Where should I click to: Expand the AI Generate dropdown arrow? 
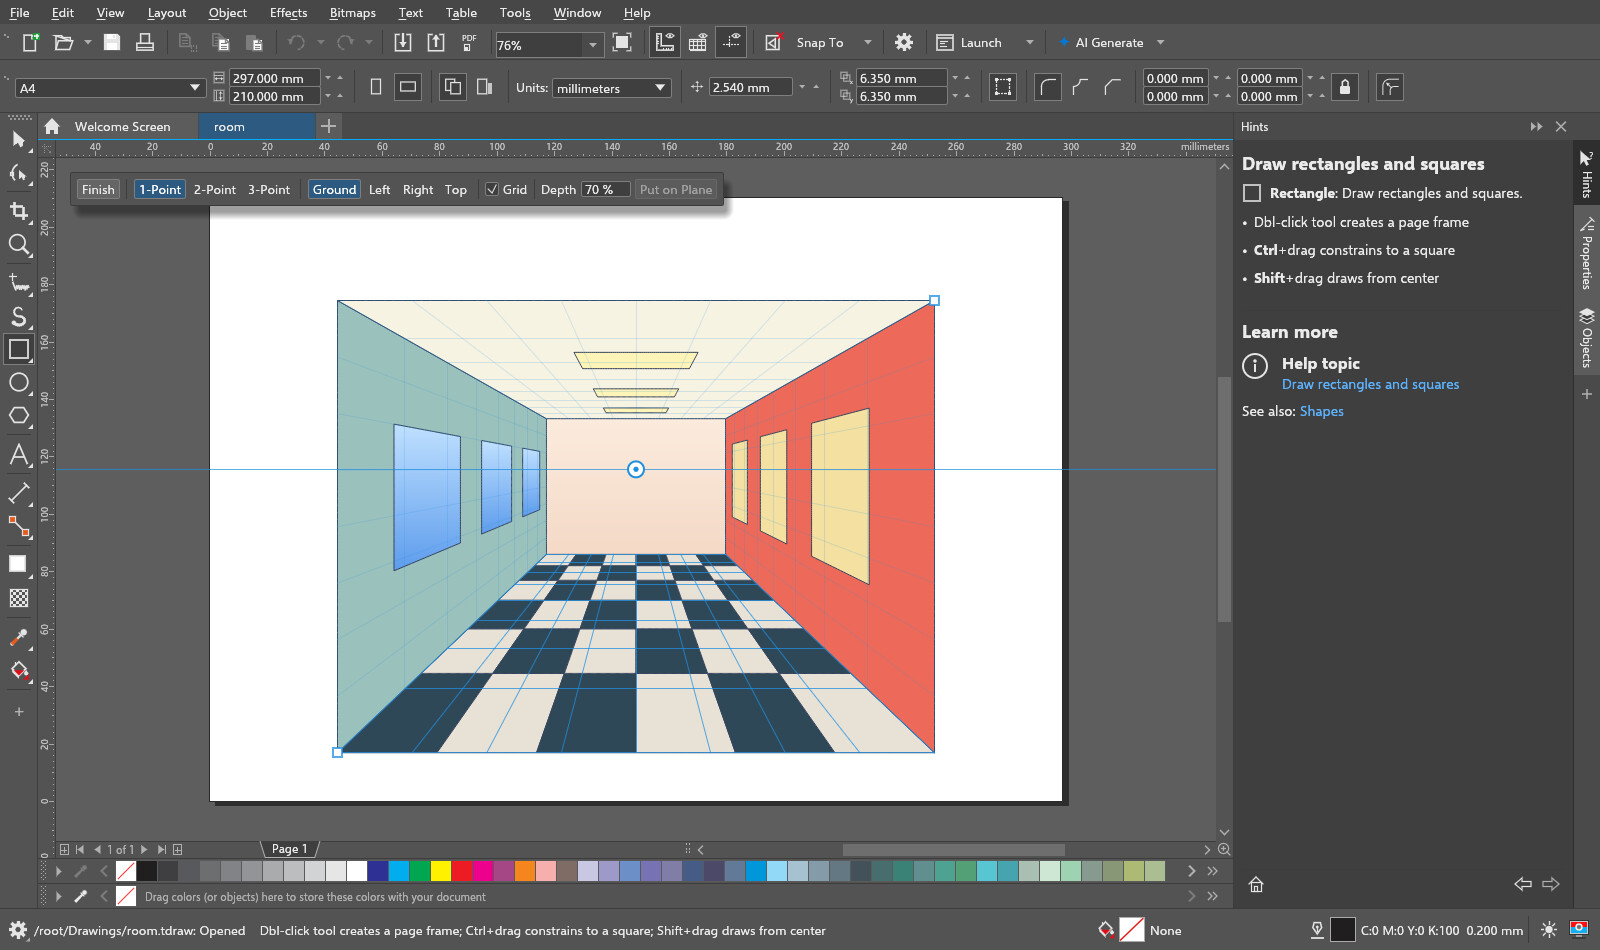[x=1161, y=42]
